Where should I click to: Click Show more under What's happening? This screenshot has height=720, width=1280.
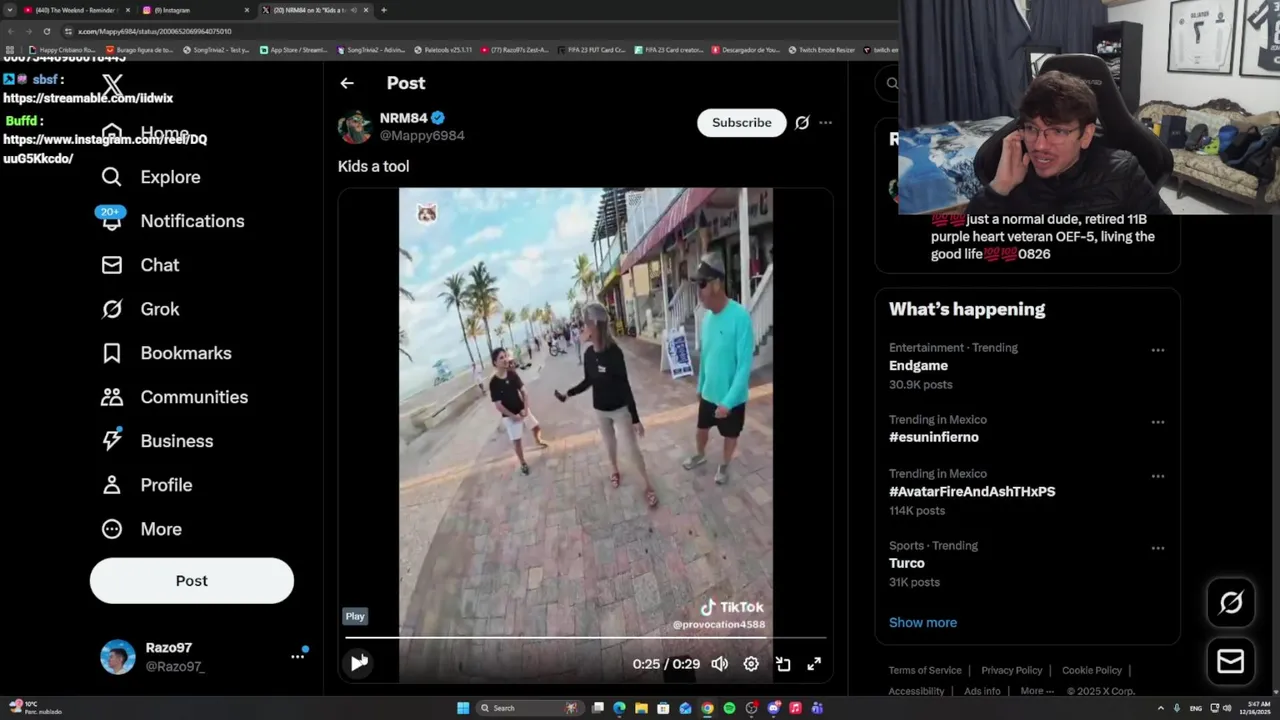[x=923, y=622]
